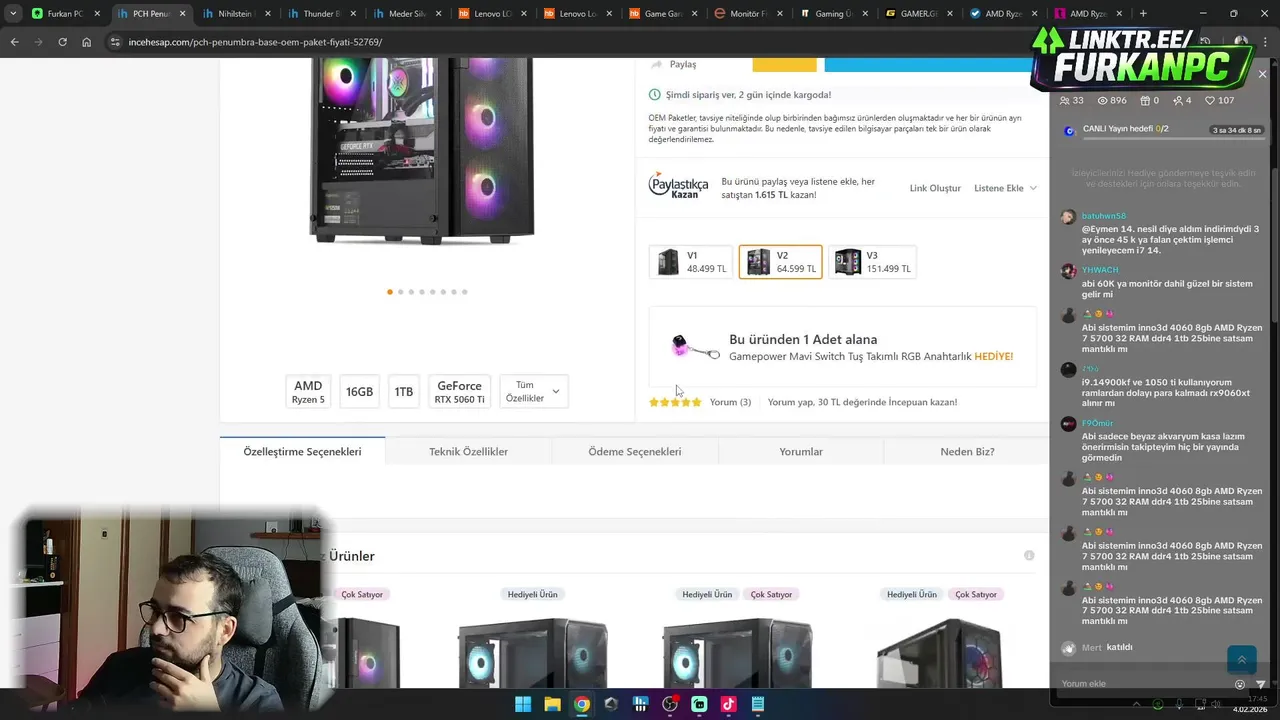This screenshot has height=720, width=1280.
Task: Close the live chat overlay panel
Action: (1262, 74)
